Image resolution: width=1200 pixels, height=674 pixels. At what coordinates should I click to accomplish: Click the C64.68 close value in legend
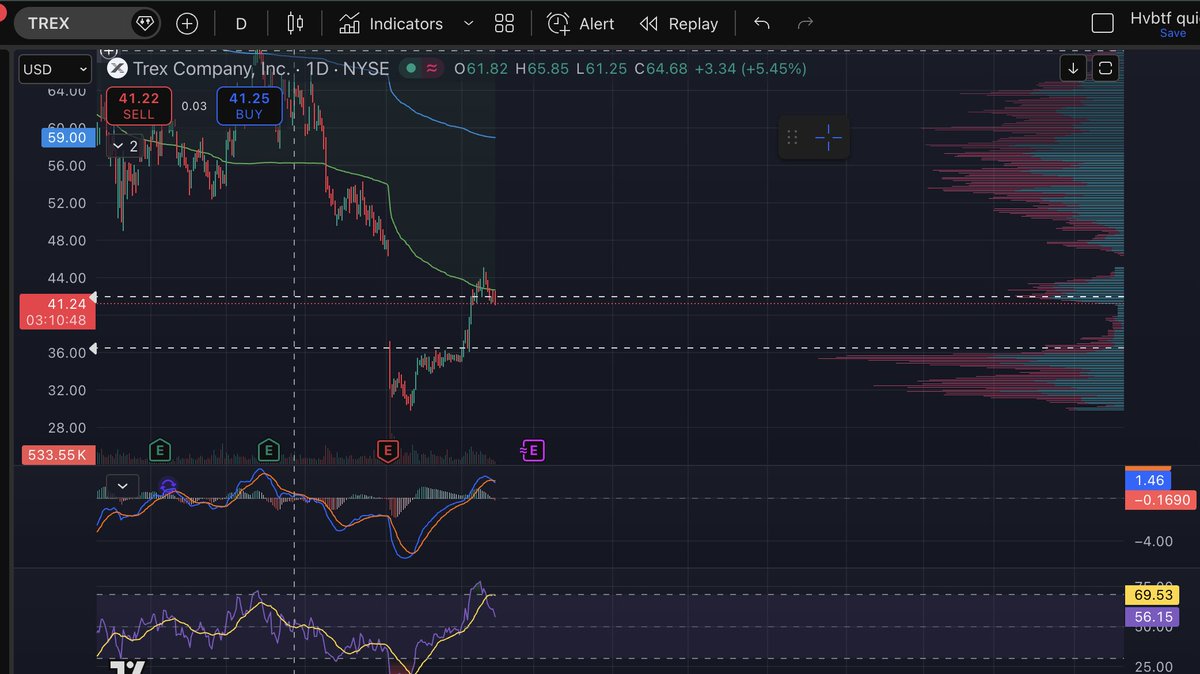point(660,68)
